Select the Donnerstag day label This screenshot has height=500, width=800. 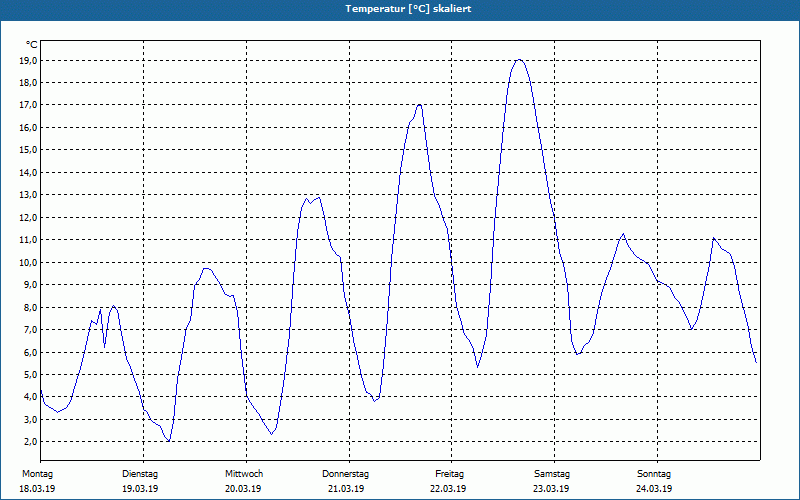point(345,474)
